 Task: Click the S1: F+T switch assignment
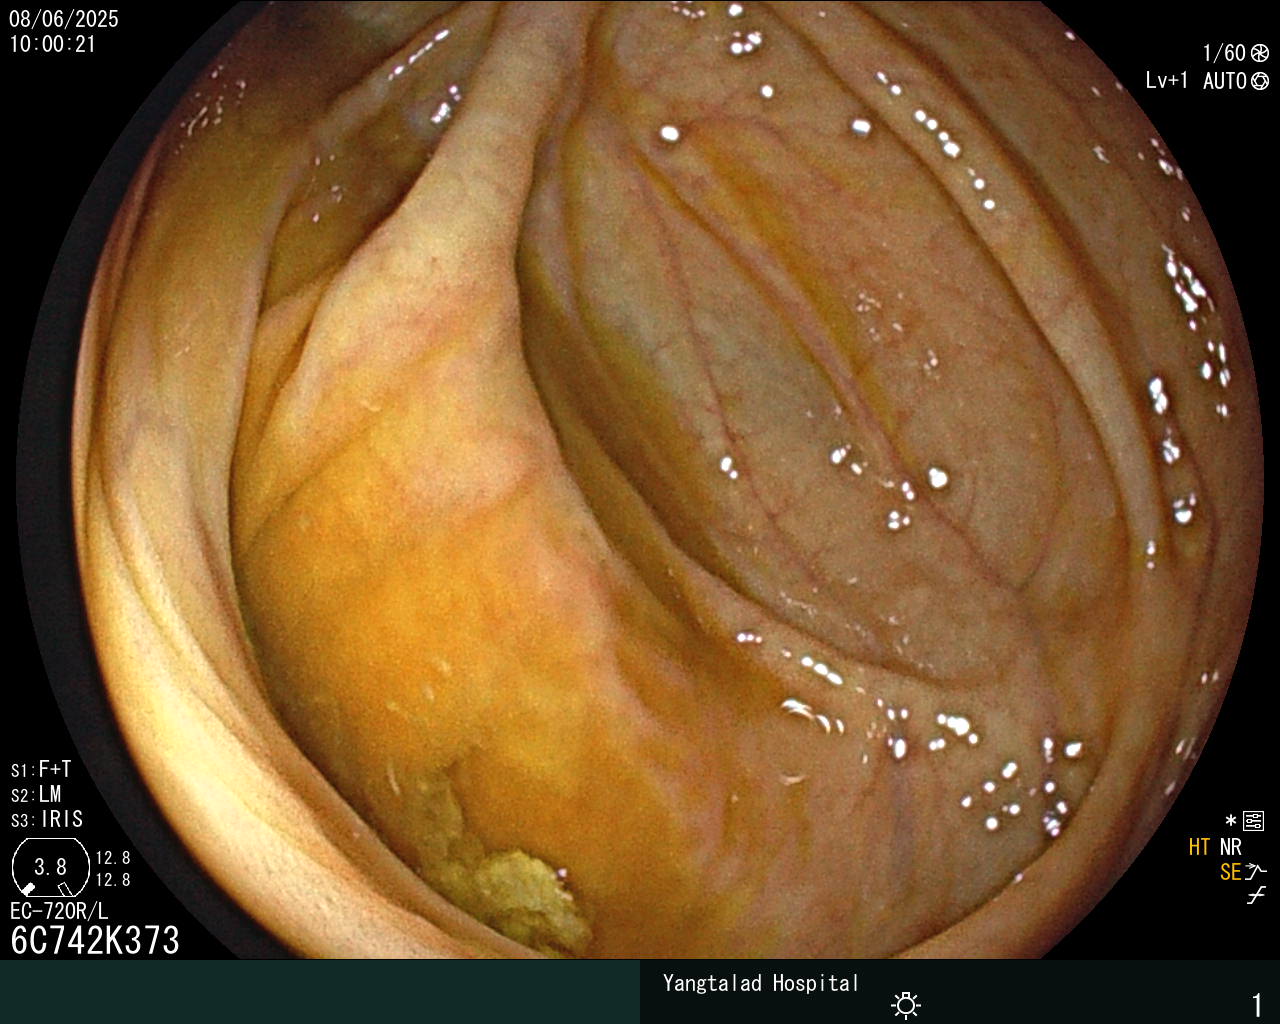(41, 769)
